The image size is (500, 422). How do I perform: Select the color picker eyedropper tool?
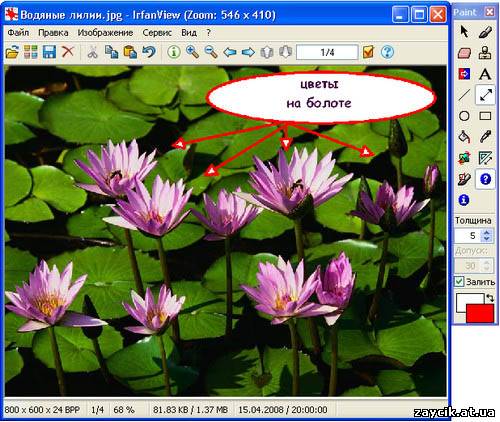click(485, 137)
